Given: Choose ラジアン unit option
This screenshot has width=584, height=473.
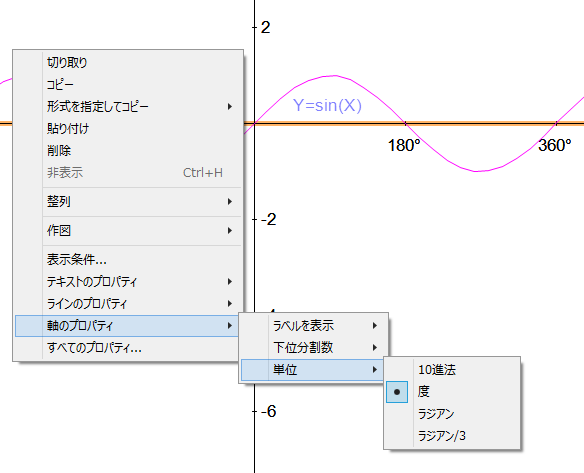Looking at the screenshot, I should [452, 414].
